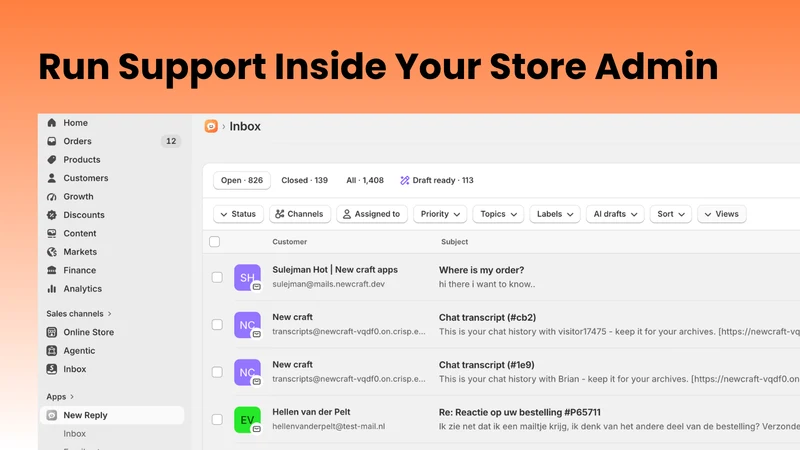Toggle the select-all checkbox in table header
This screenshot has height=450, width=800.
(x=215, y=241)
